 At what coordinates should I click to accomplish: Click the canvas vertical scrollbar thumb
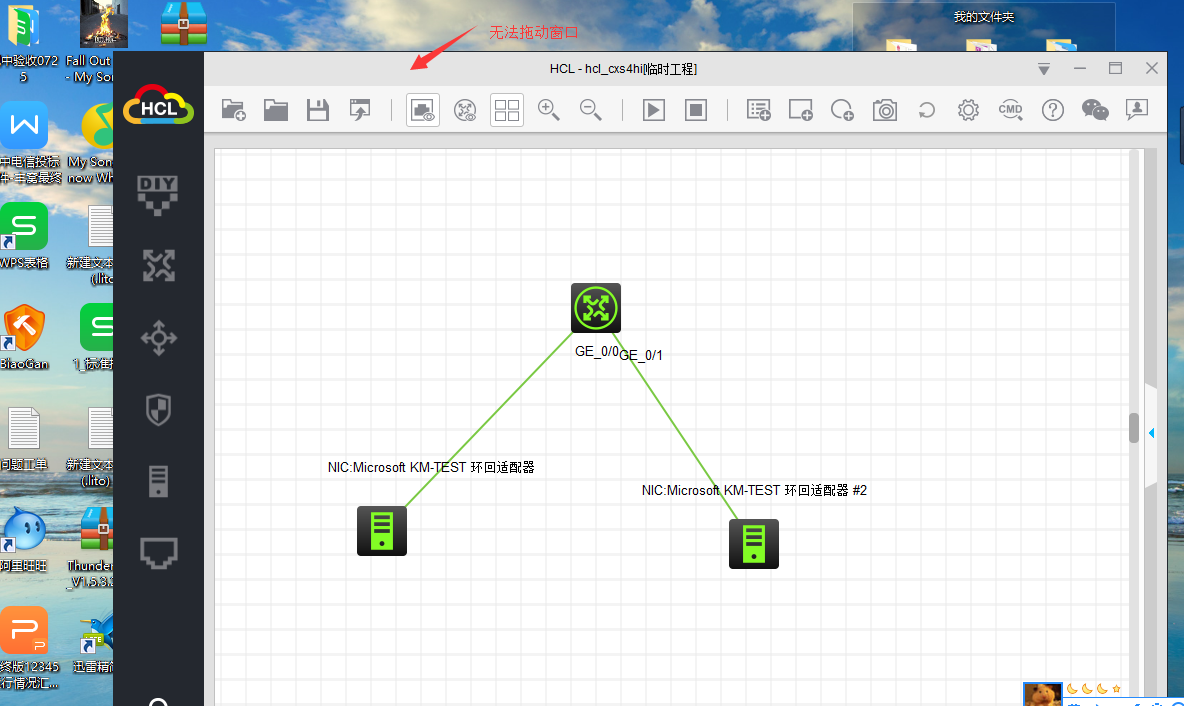(1133, 427)
